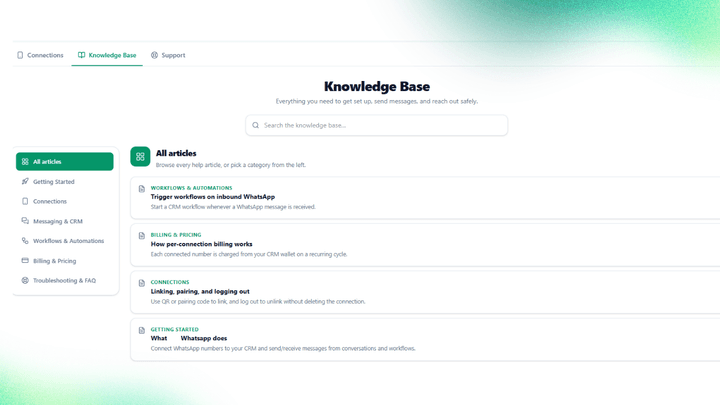720x405 pixels.
Task: Click the lifebuoy icon for Troubleshooting & FAQ
Action: [25, 280]
